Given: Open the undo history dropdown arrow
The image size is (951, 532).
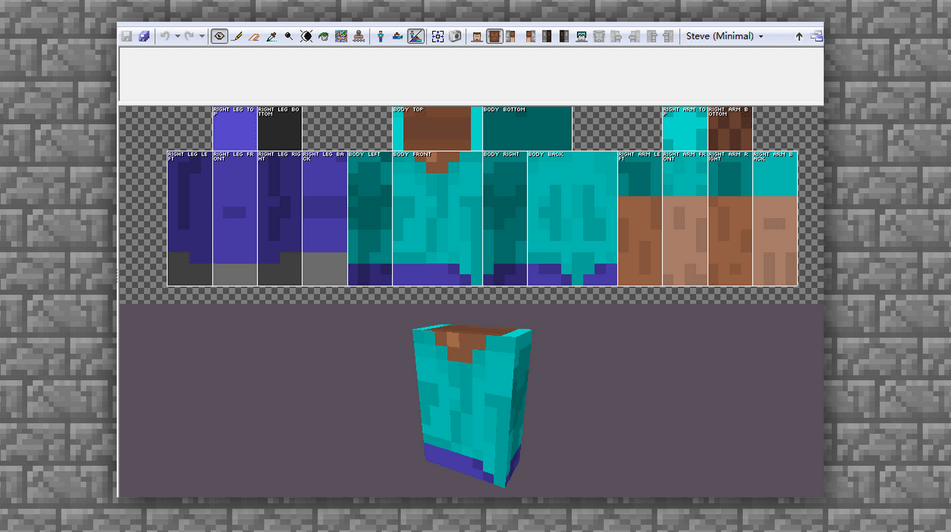Looking at the screenshot, I should point(177,36).
